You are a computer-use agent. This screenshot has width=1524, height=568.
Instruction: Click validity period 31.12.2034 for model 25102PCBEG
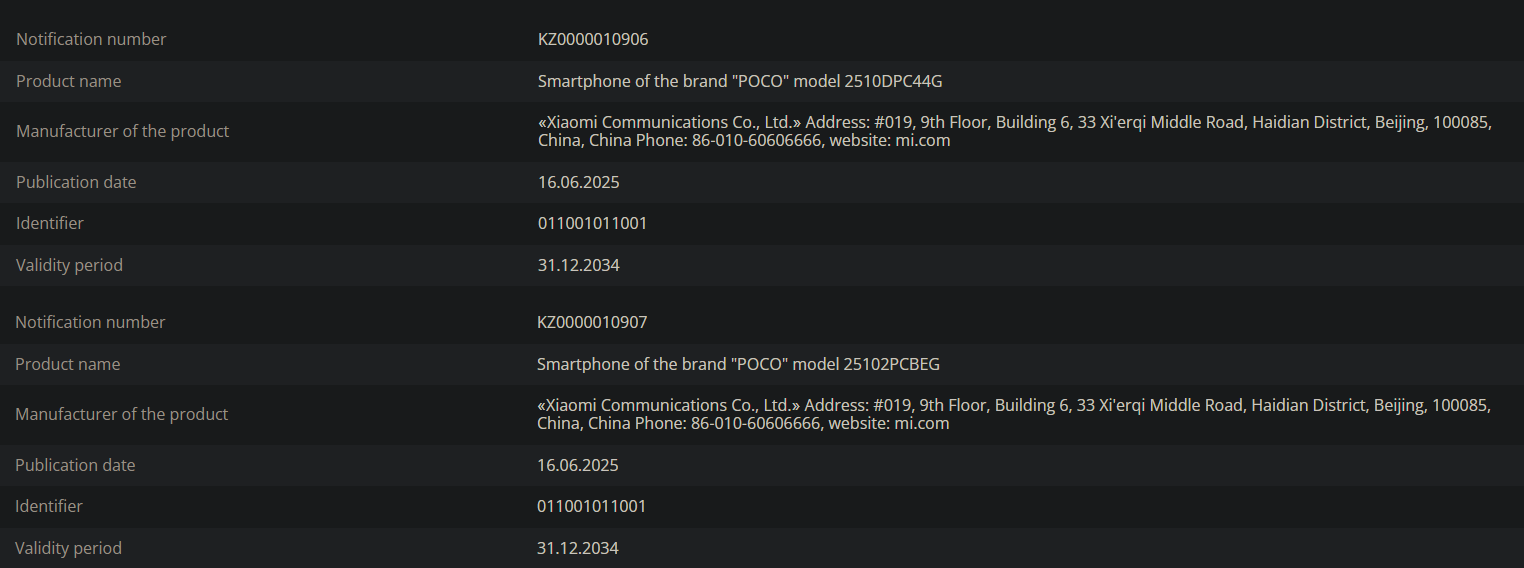(x=577, y=548)
